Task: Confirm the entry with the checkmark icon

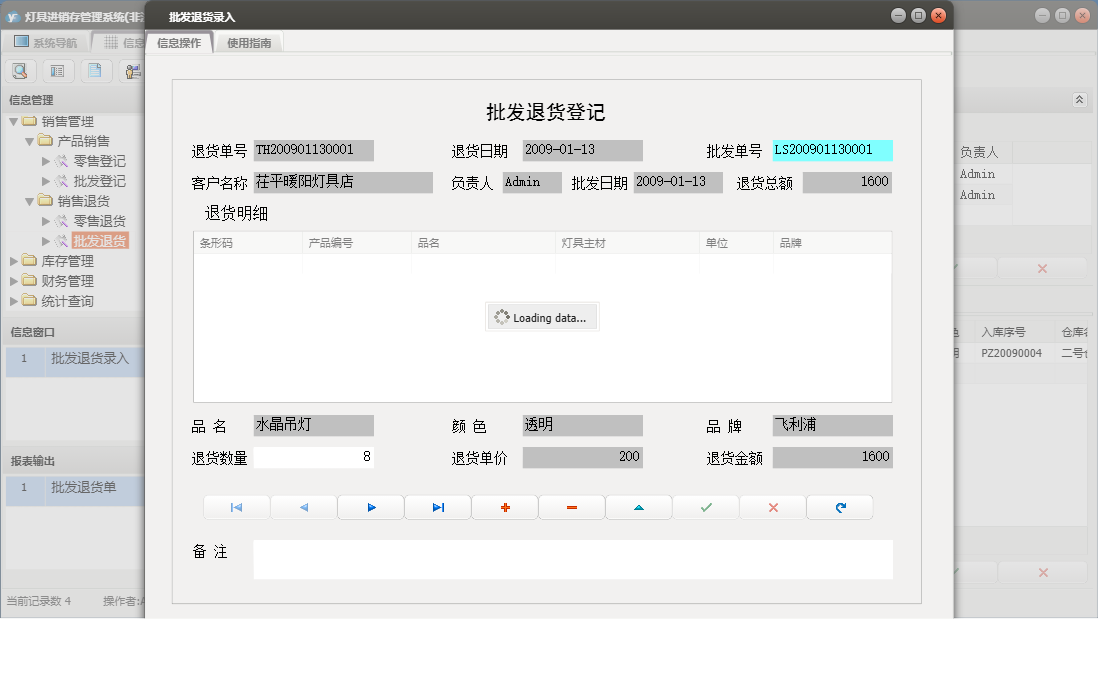Action: (x=705, y=507)
